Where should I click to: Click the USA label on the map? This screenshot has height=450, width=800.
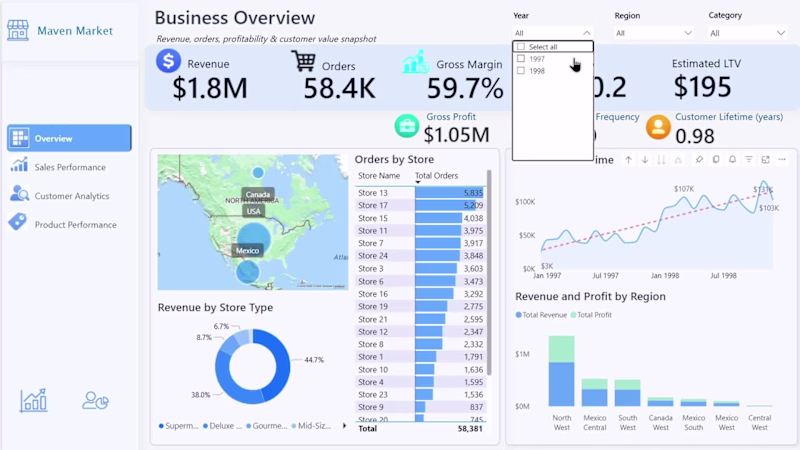pos(254,211)
